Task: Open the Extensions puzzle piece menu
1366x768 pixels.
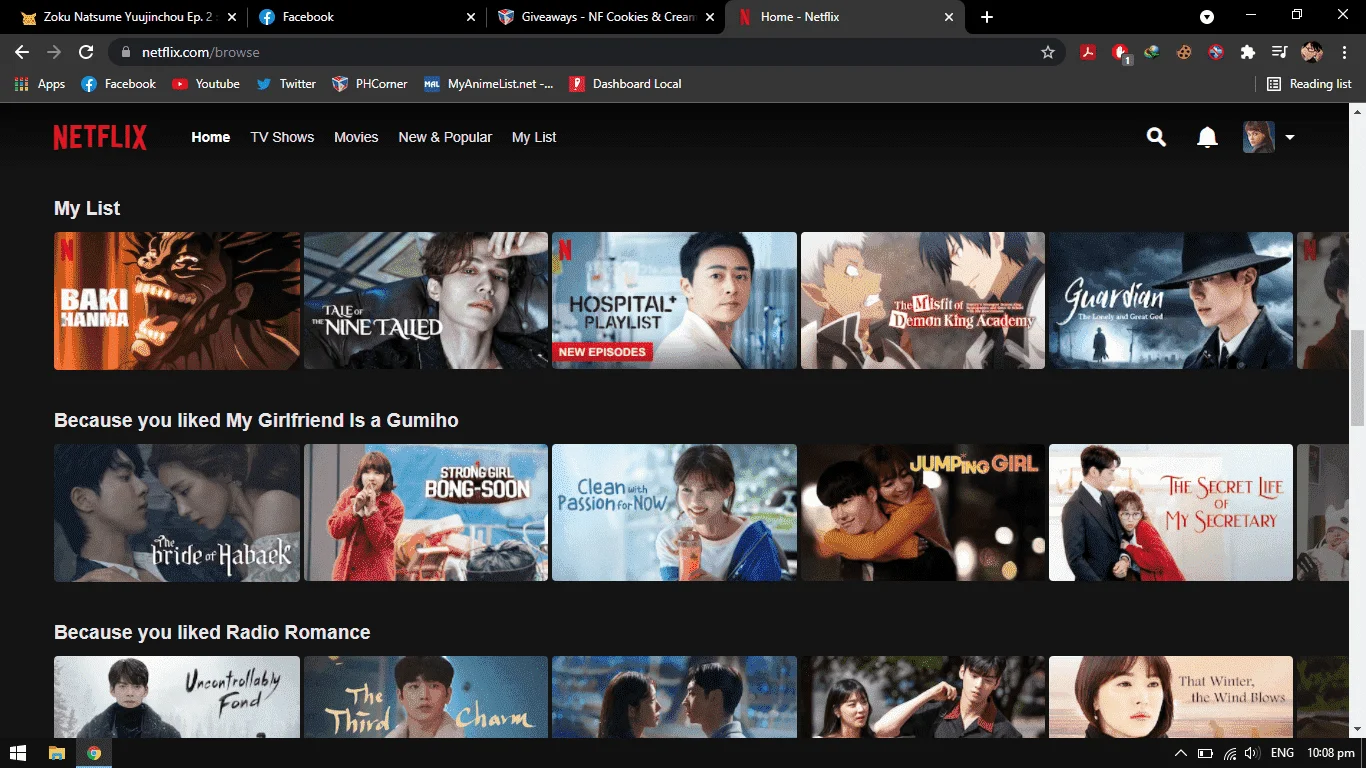Action: [x=1247, y=52]
